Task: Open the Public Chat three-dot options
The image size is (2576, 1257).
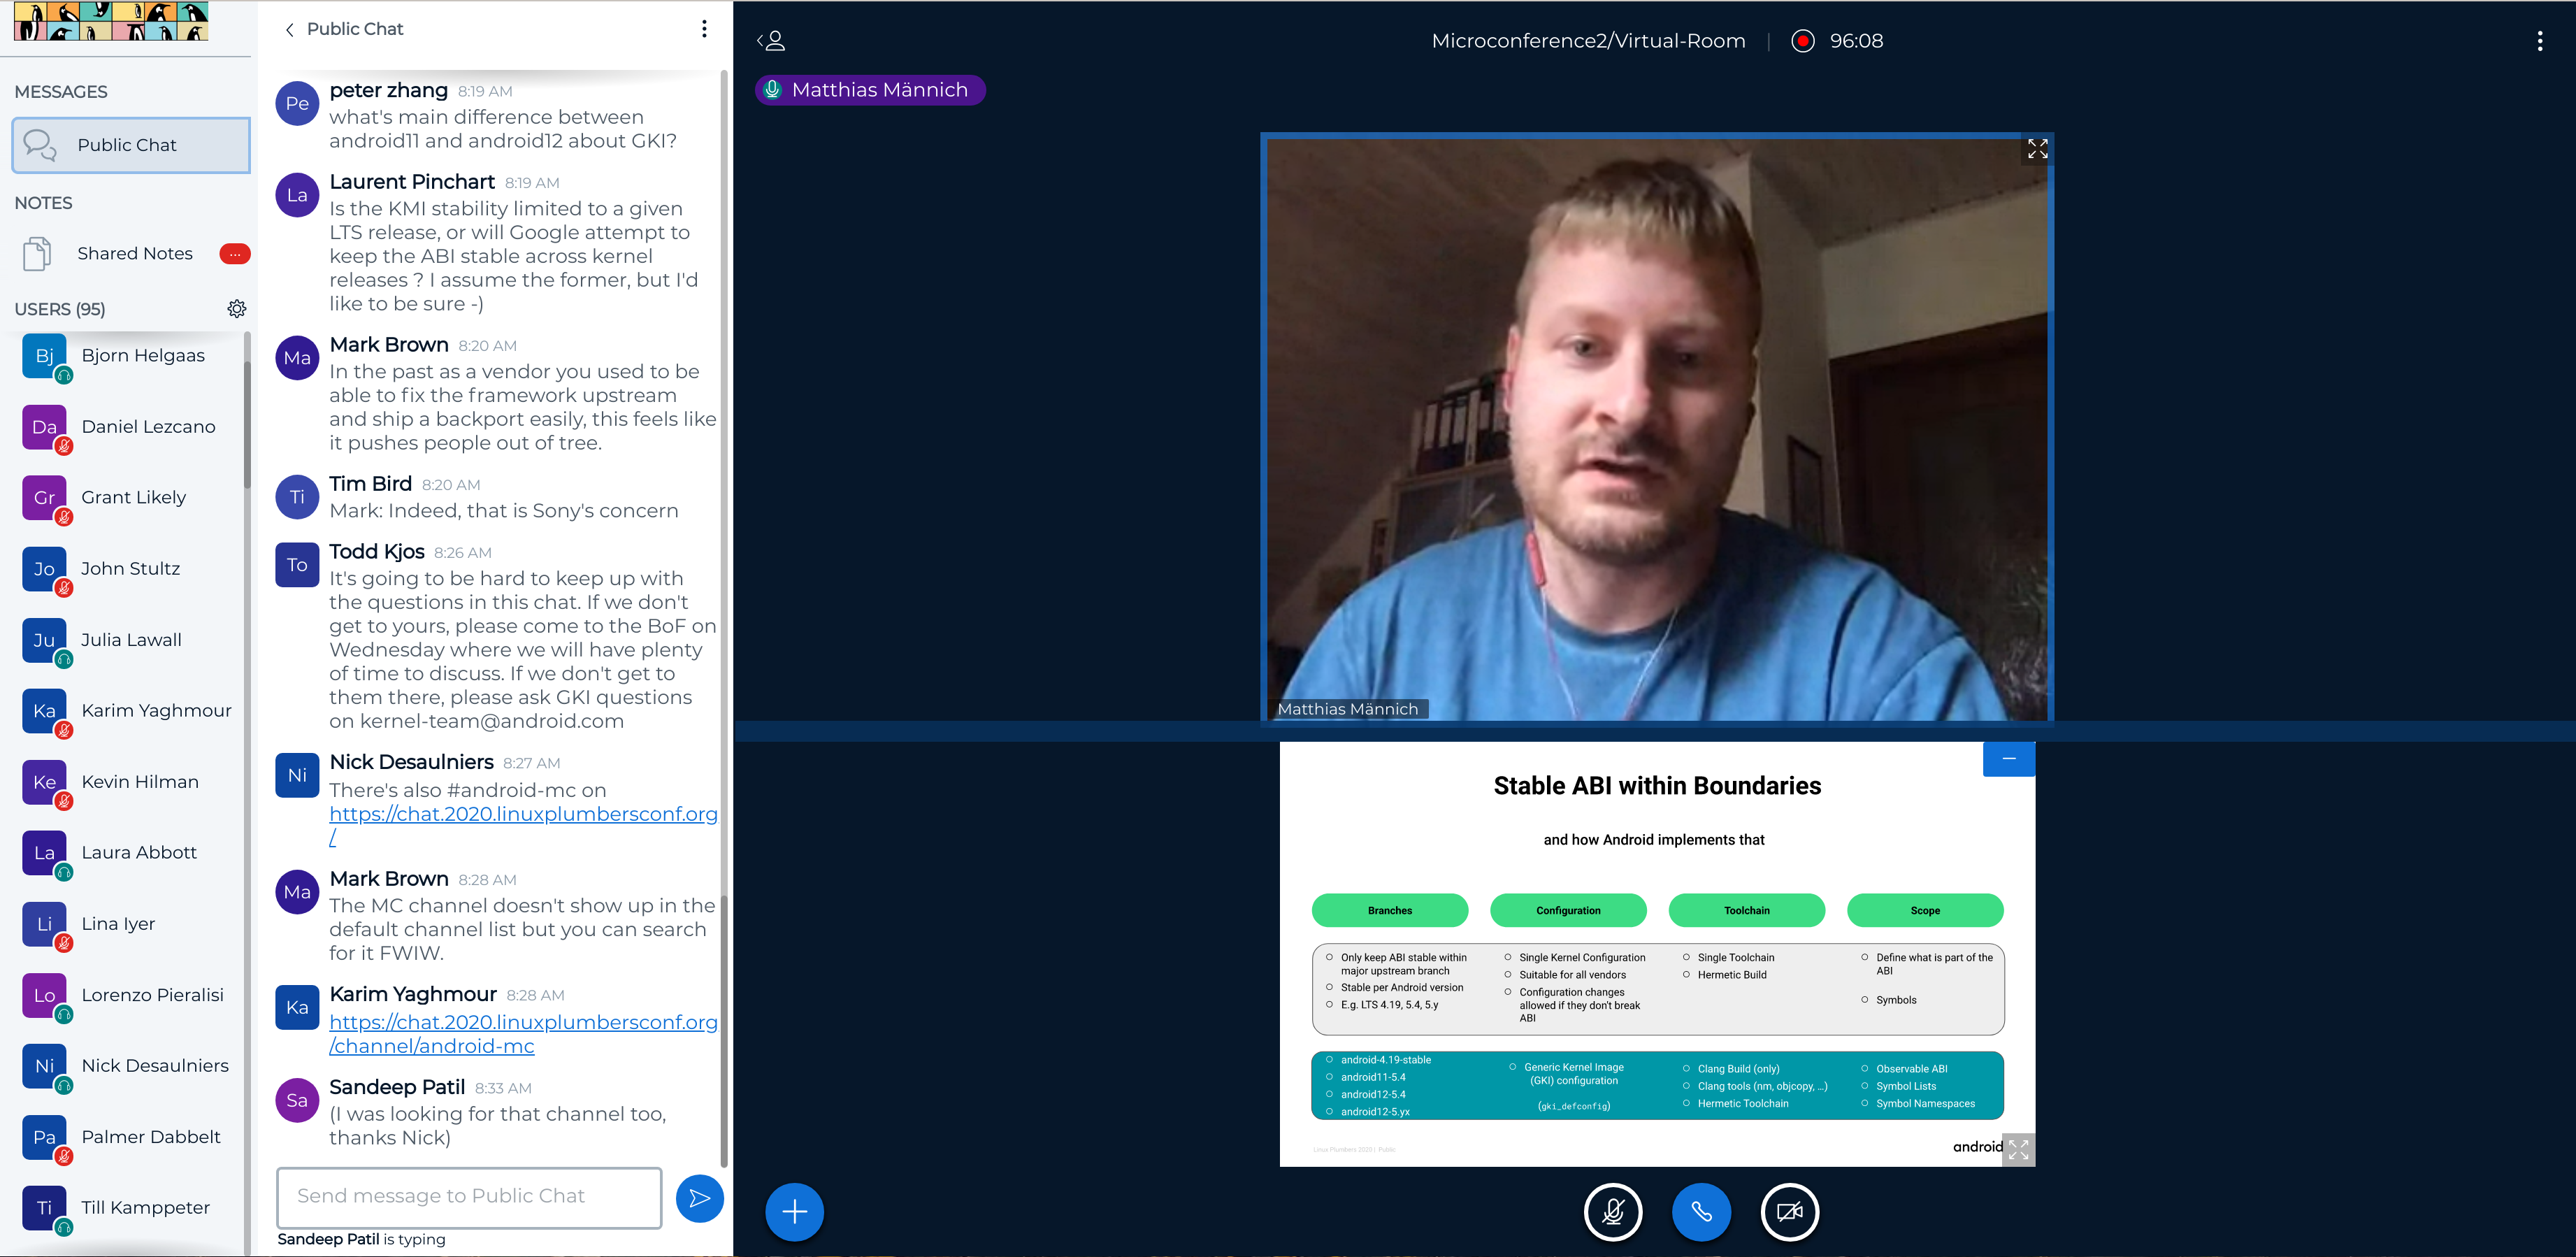Action: [x=704, y=29]
